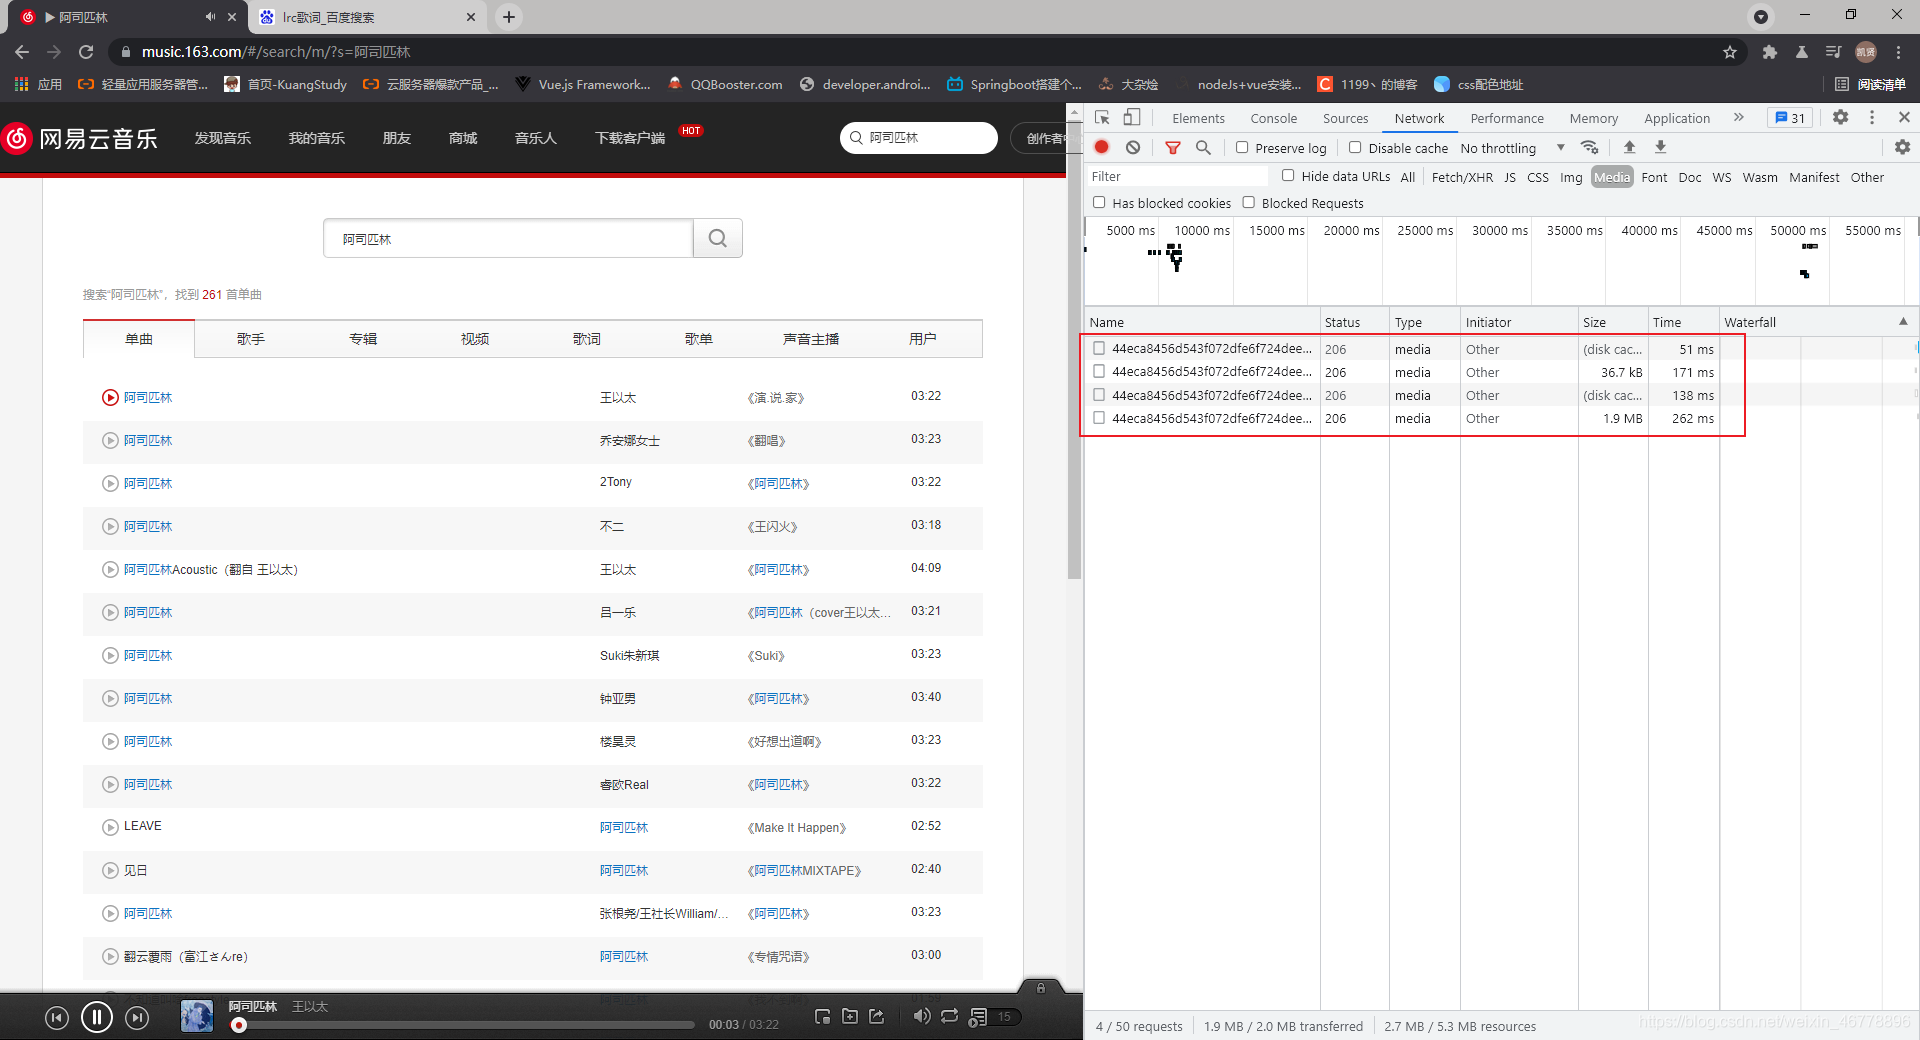The image size is (1920, 1040).
Task: Open the player playlist queue icon
Action: (978, 1017)
